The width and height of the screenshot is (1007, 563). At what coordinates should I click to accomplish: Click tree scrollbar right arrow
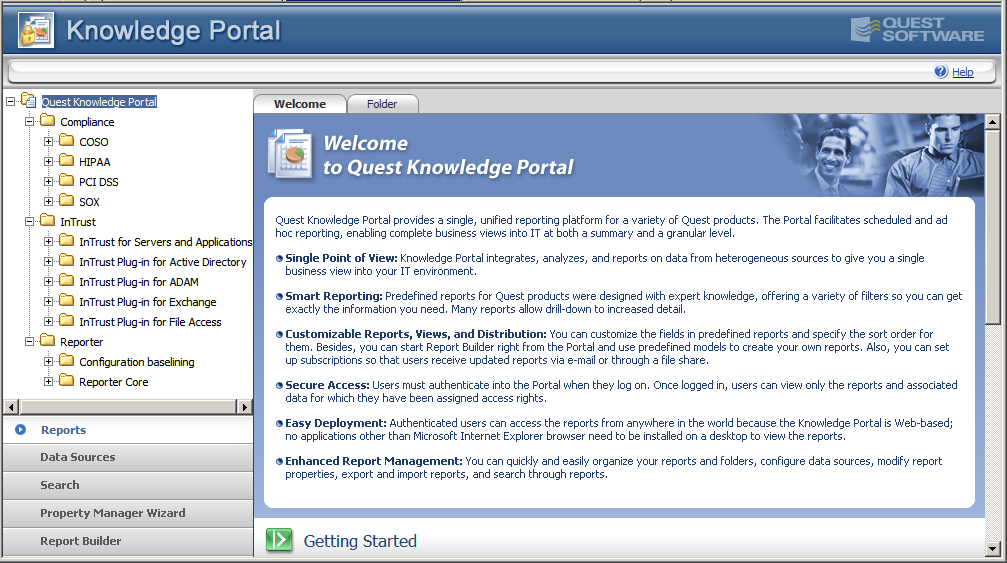[245, 406]
